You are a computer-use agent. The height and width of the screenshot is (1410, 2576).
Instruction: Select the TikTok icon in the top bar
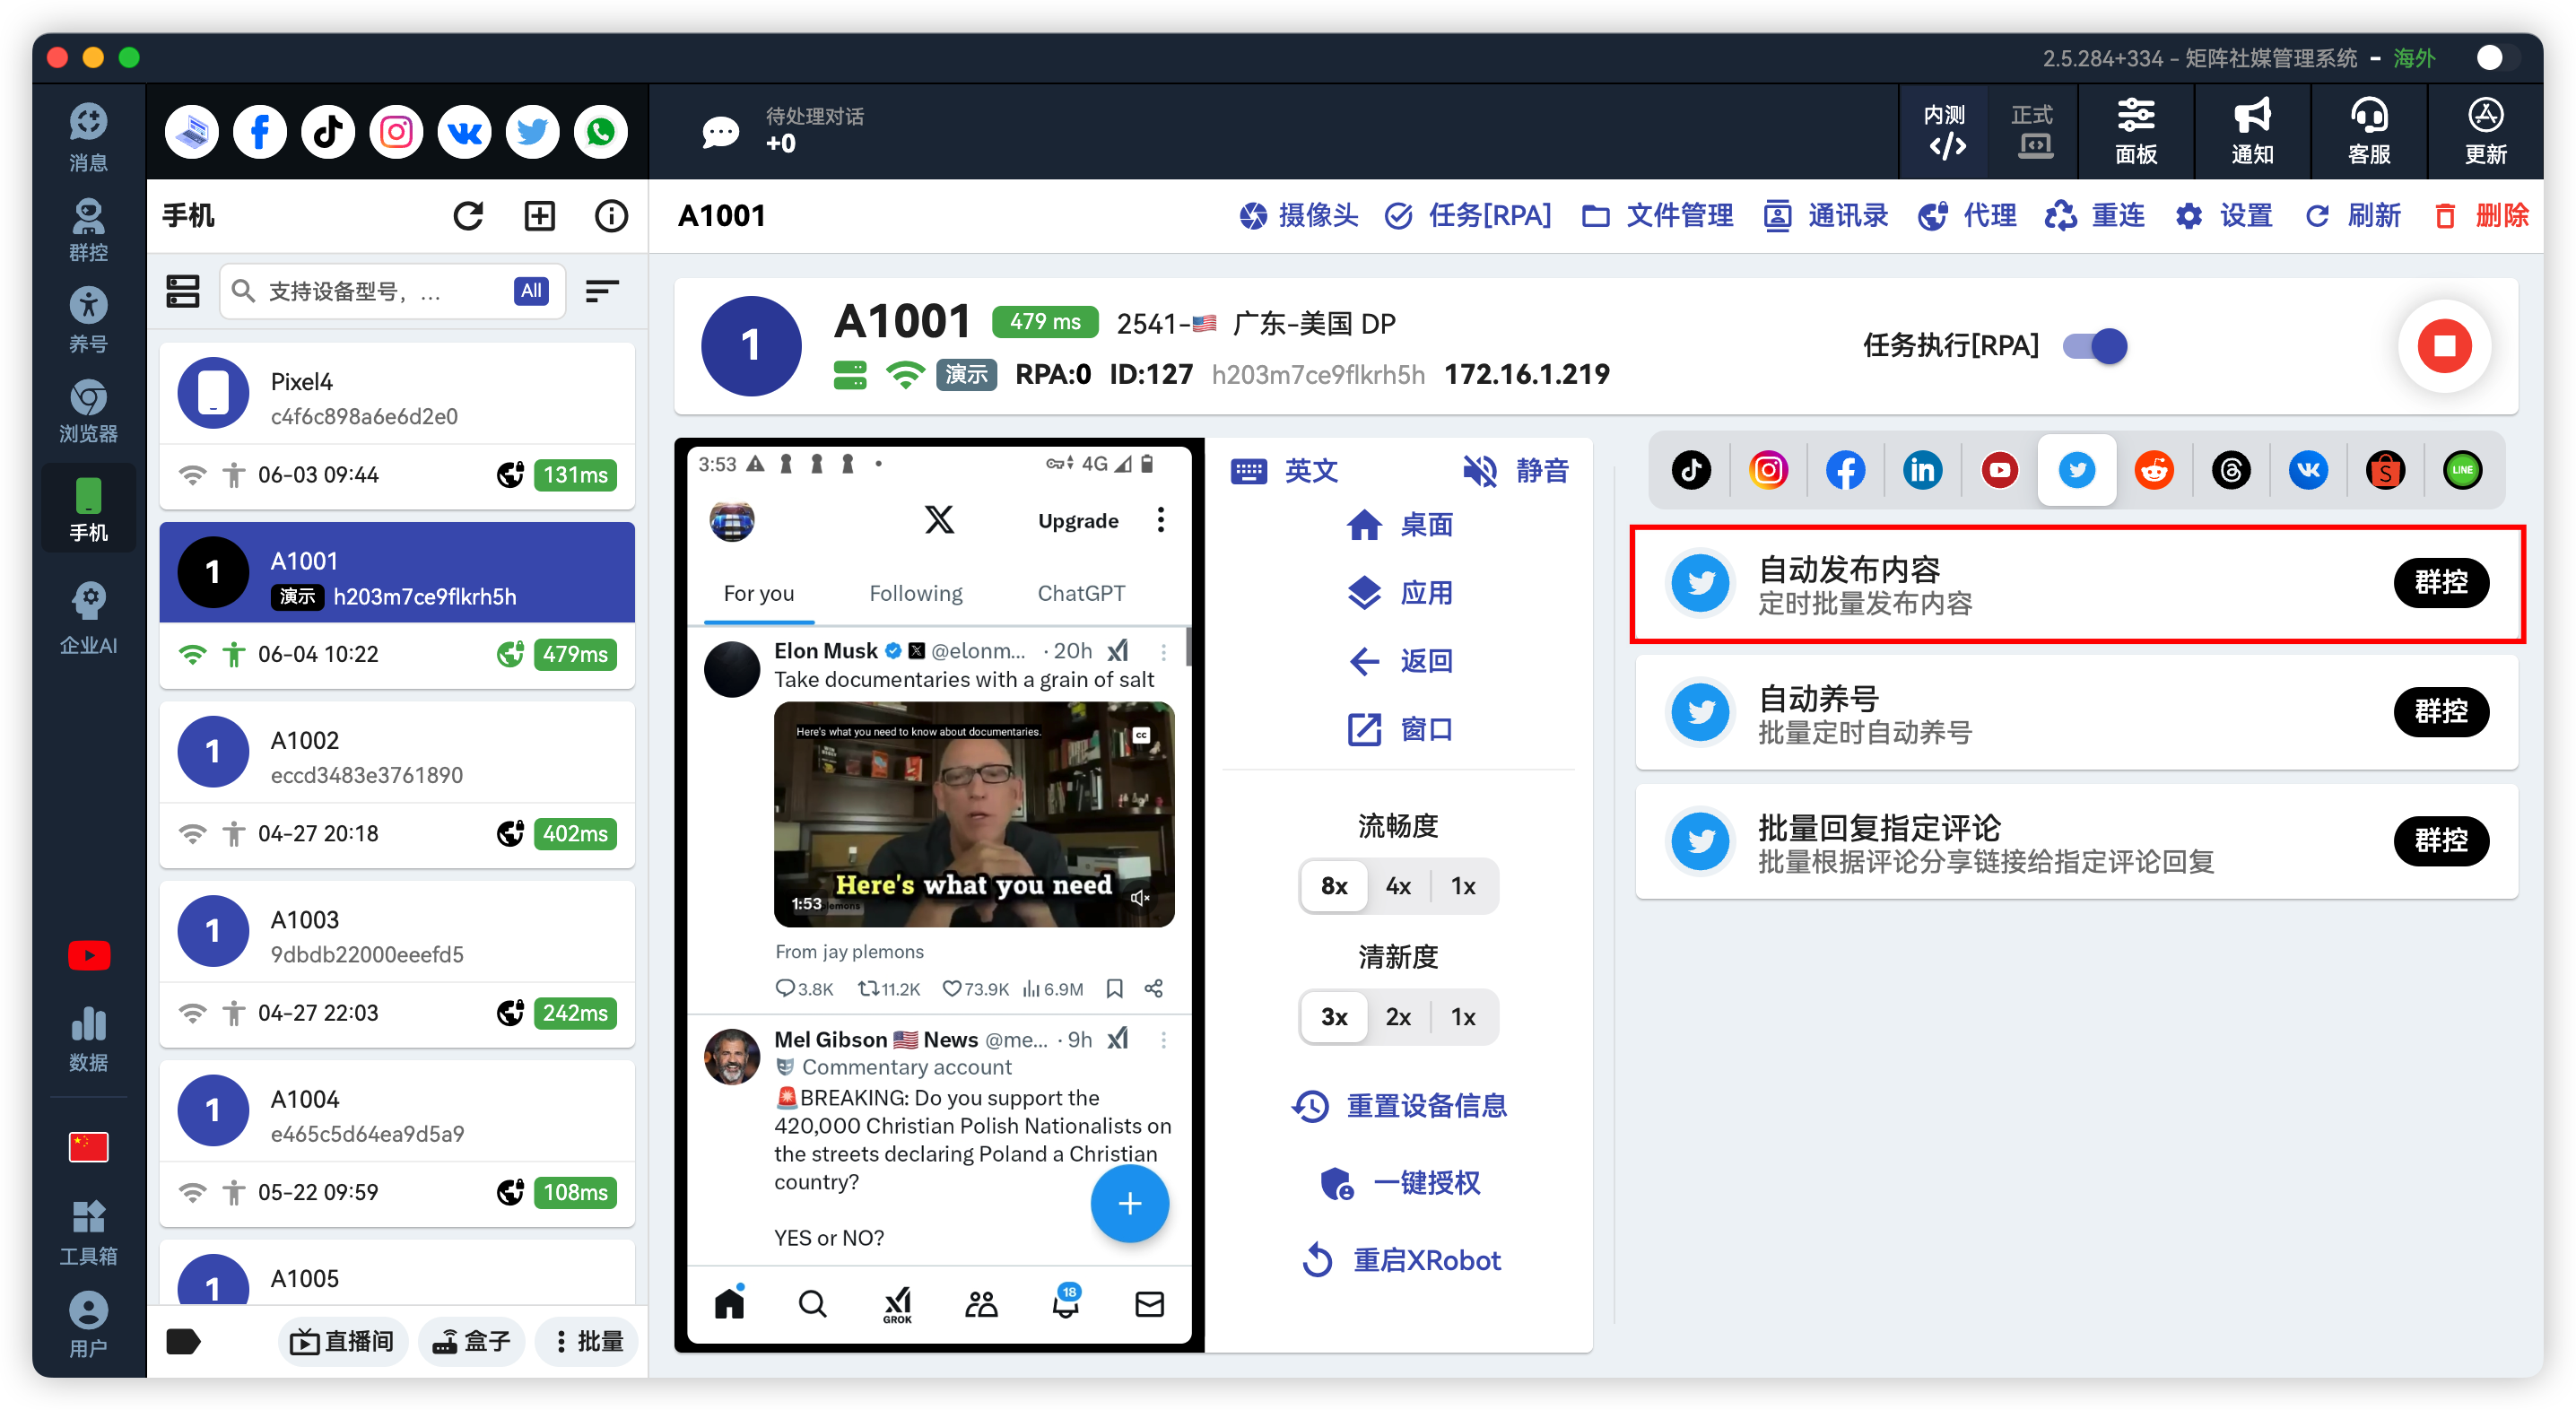pos(327,131)
